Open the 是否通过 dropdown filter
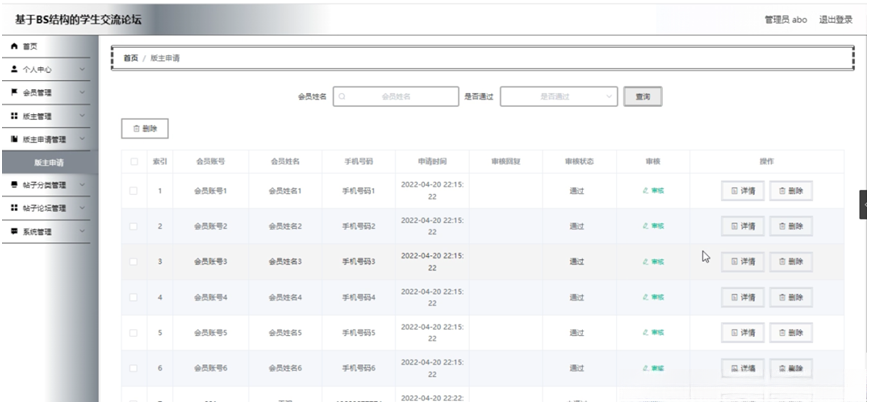 point(559,96)
